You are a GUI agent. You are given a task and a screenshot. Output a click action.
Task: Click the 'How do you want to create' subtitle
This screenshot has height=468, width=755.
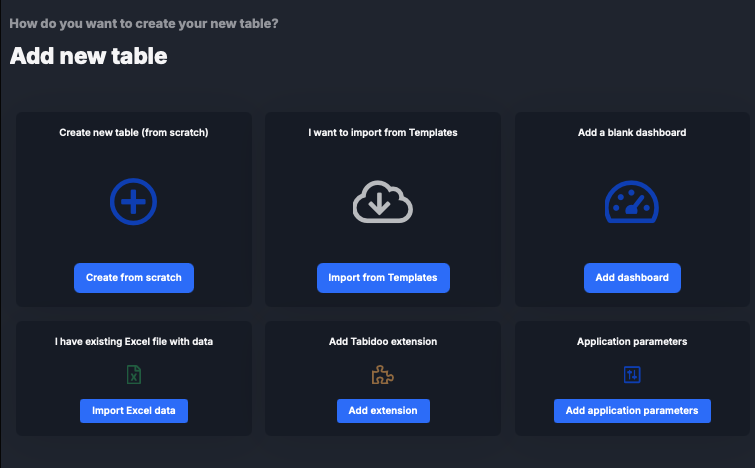click(144, 23)
